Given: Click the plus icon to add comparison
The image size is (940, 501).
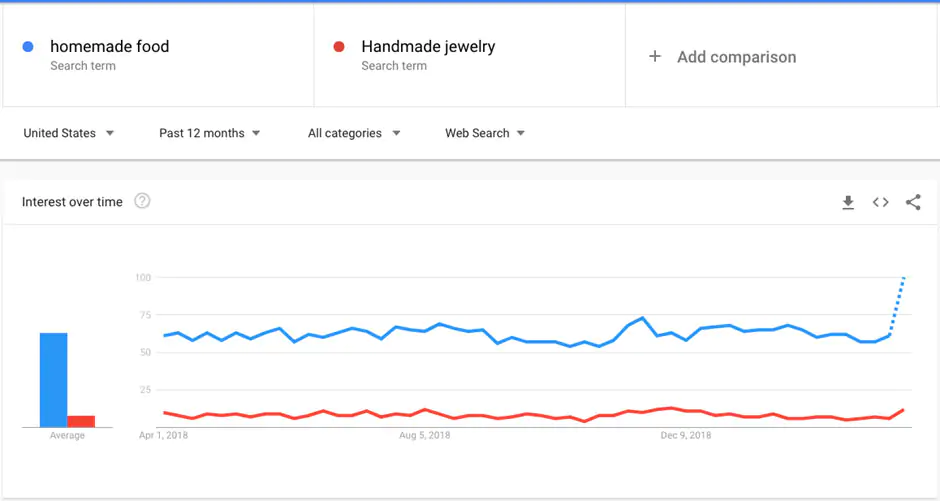Looking at the screenshot, I should pyautogui.click(x=655, y=57).
